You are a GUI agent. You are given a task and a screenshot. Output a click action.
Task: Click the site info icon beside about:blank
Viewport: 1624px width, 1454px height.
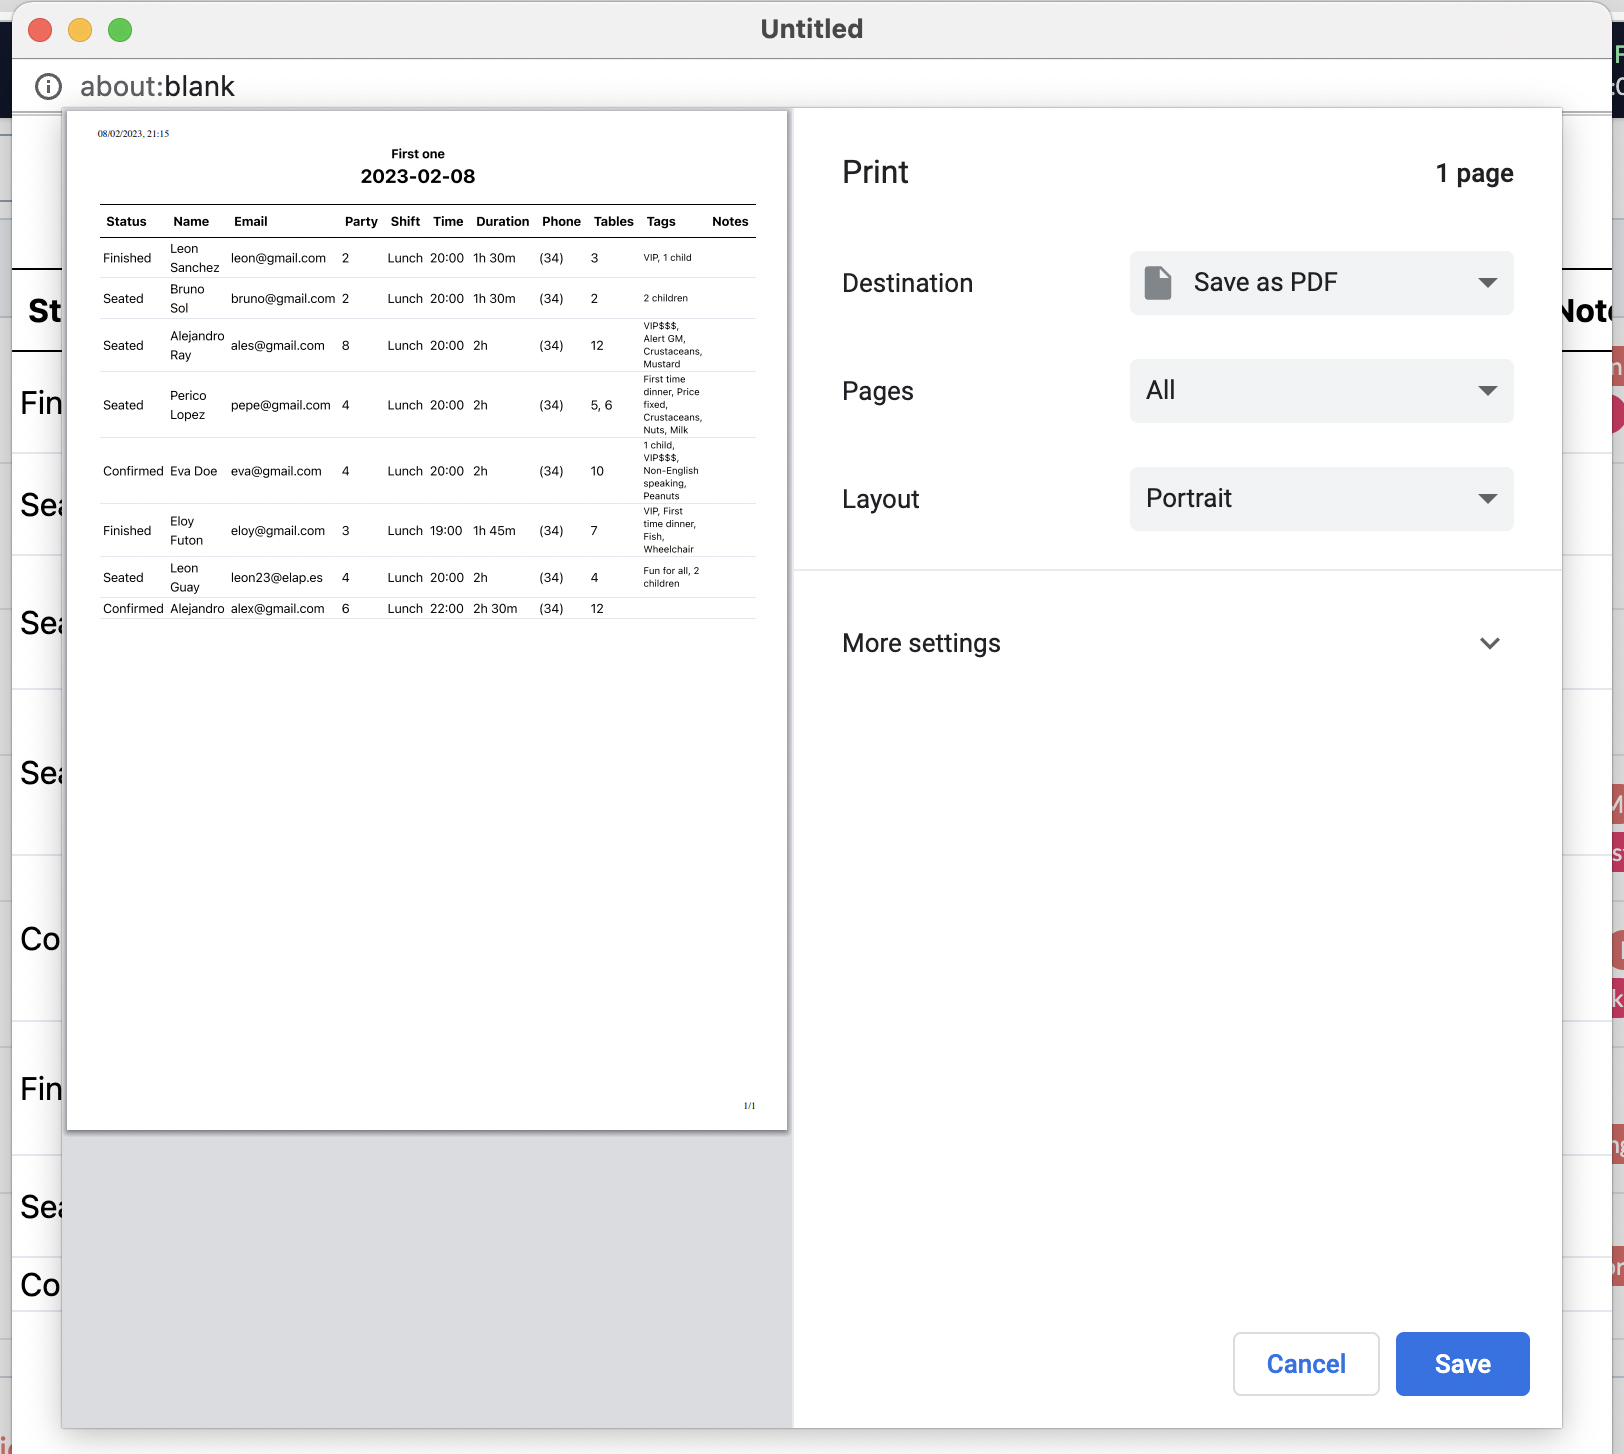tap(48, 87)
